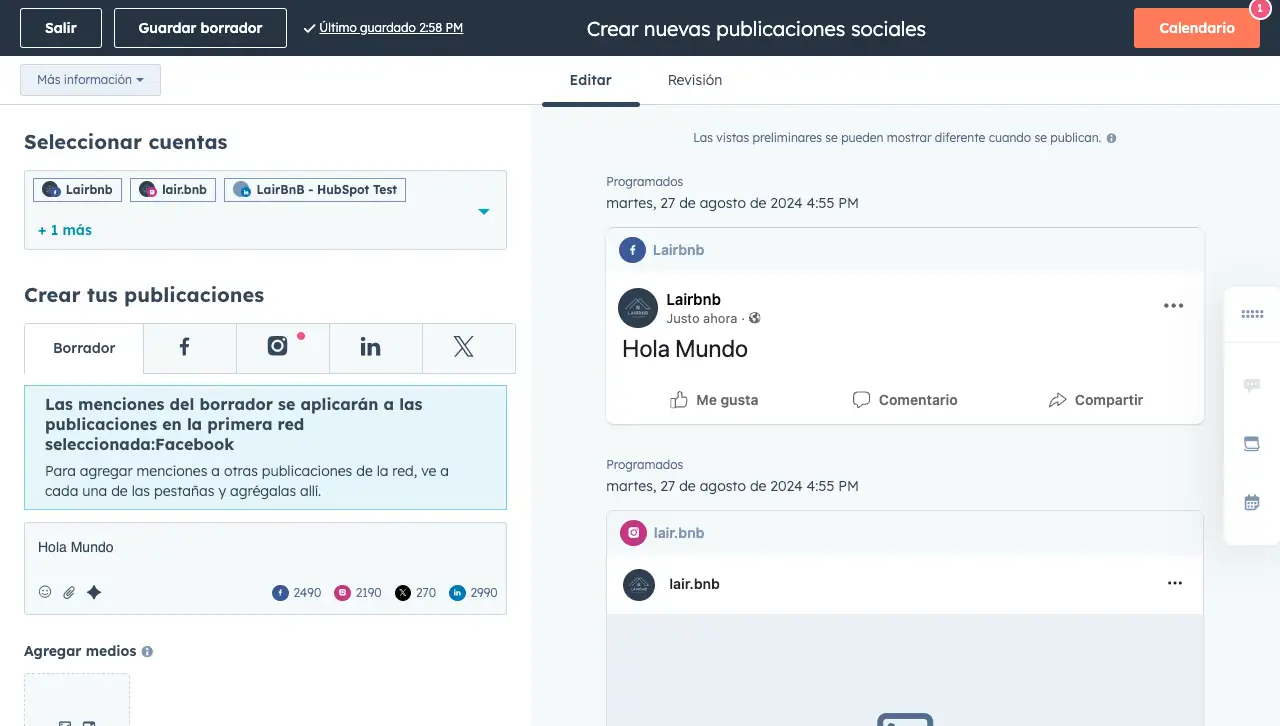Click the LinkedIn character count icon
Image resolution: width=1280 pixels, height=726 pixels.
457,593
